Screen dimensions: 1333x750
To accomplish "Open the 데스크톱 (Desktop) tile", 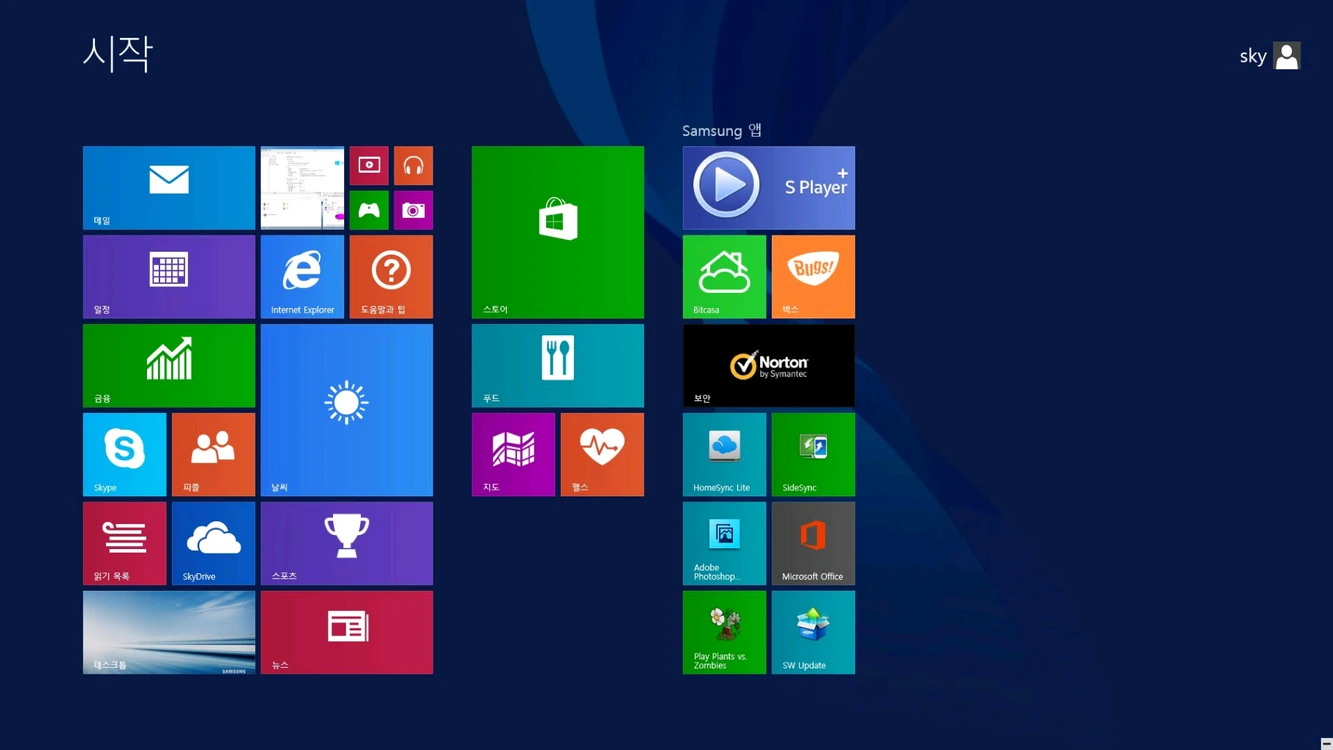I will (x=169, y=632).
